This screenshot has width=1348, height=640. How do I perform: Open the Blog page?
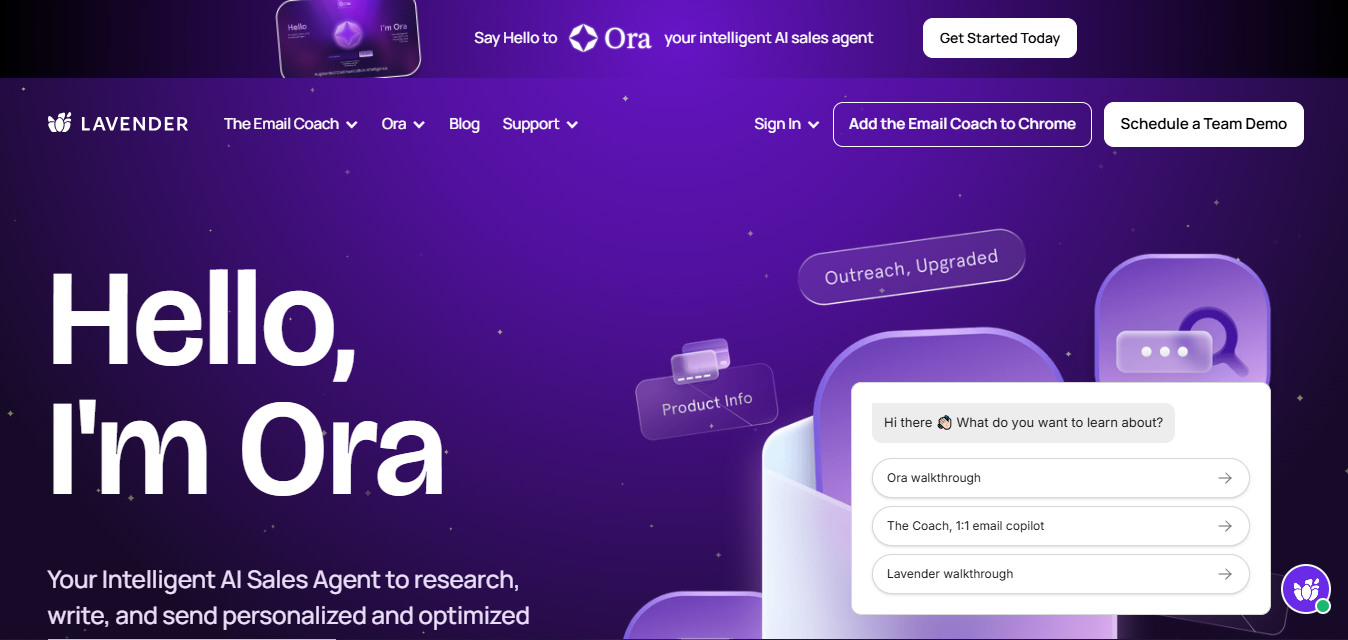pos(464,124)
